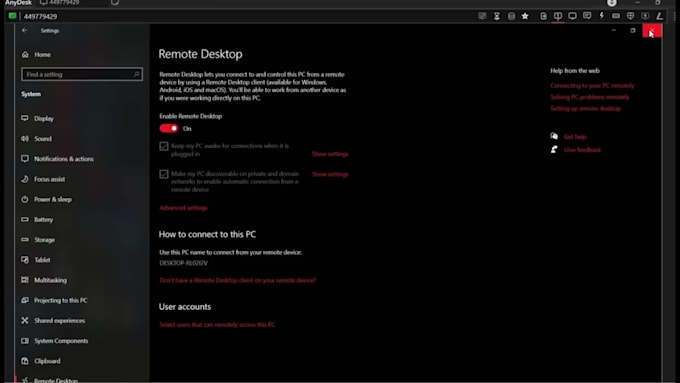Click the green connection status icon
The image size is (680, 383).
point(12,16)
